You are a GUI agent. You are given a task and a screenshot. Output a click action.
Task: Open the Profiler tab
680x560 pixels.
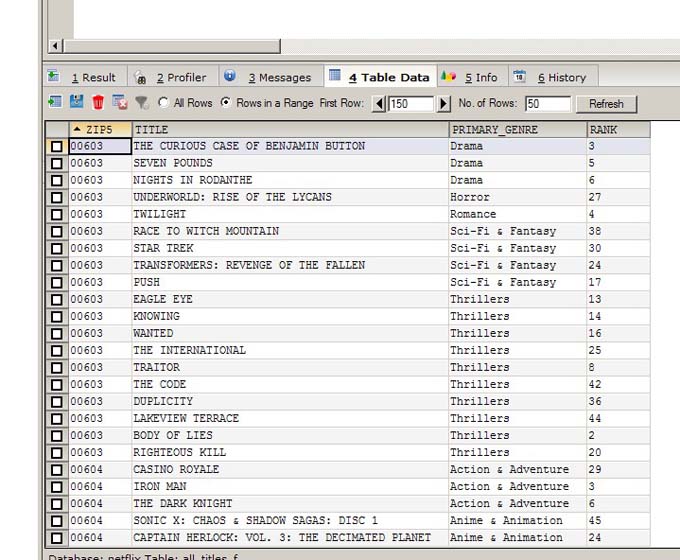(173, 77)
